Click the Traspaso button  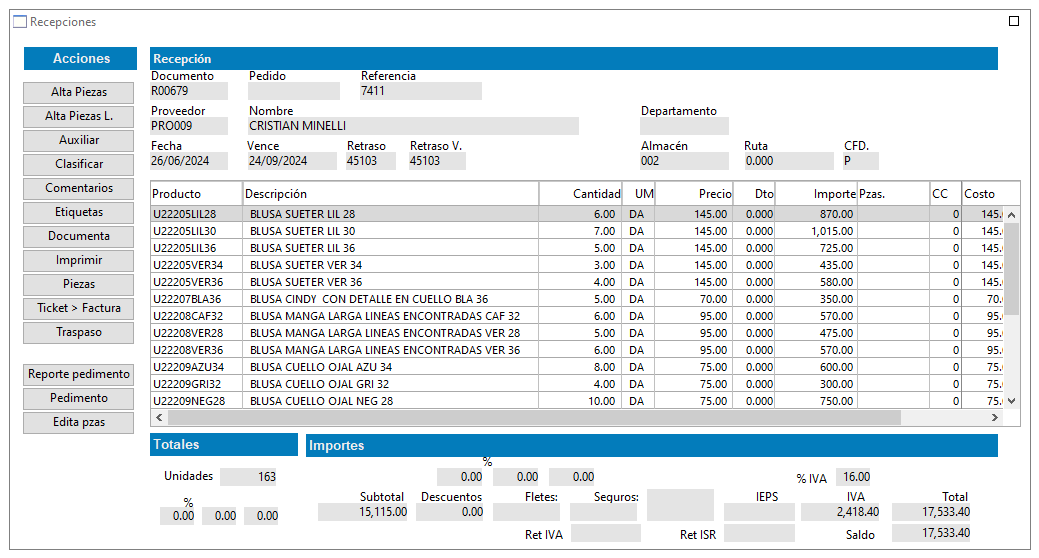pyautogui.click(x=79, y=332)
